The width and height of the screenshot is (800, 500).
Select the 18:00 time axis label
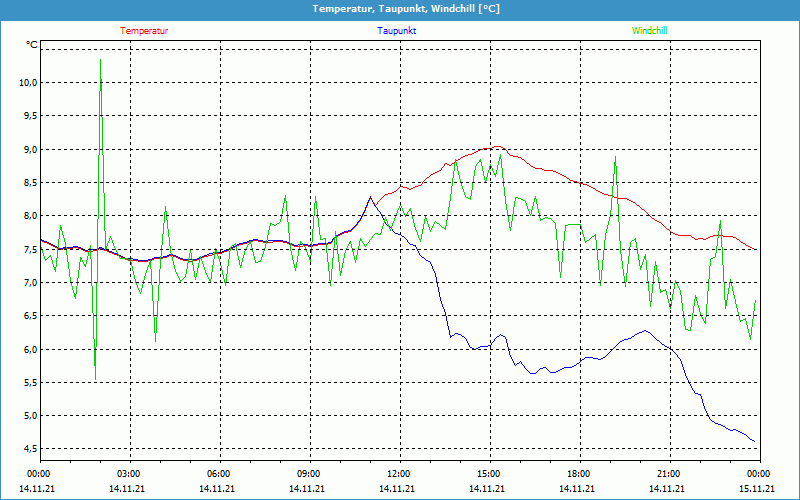point(578,474)
